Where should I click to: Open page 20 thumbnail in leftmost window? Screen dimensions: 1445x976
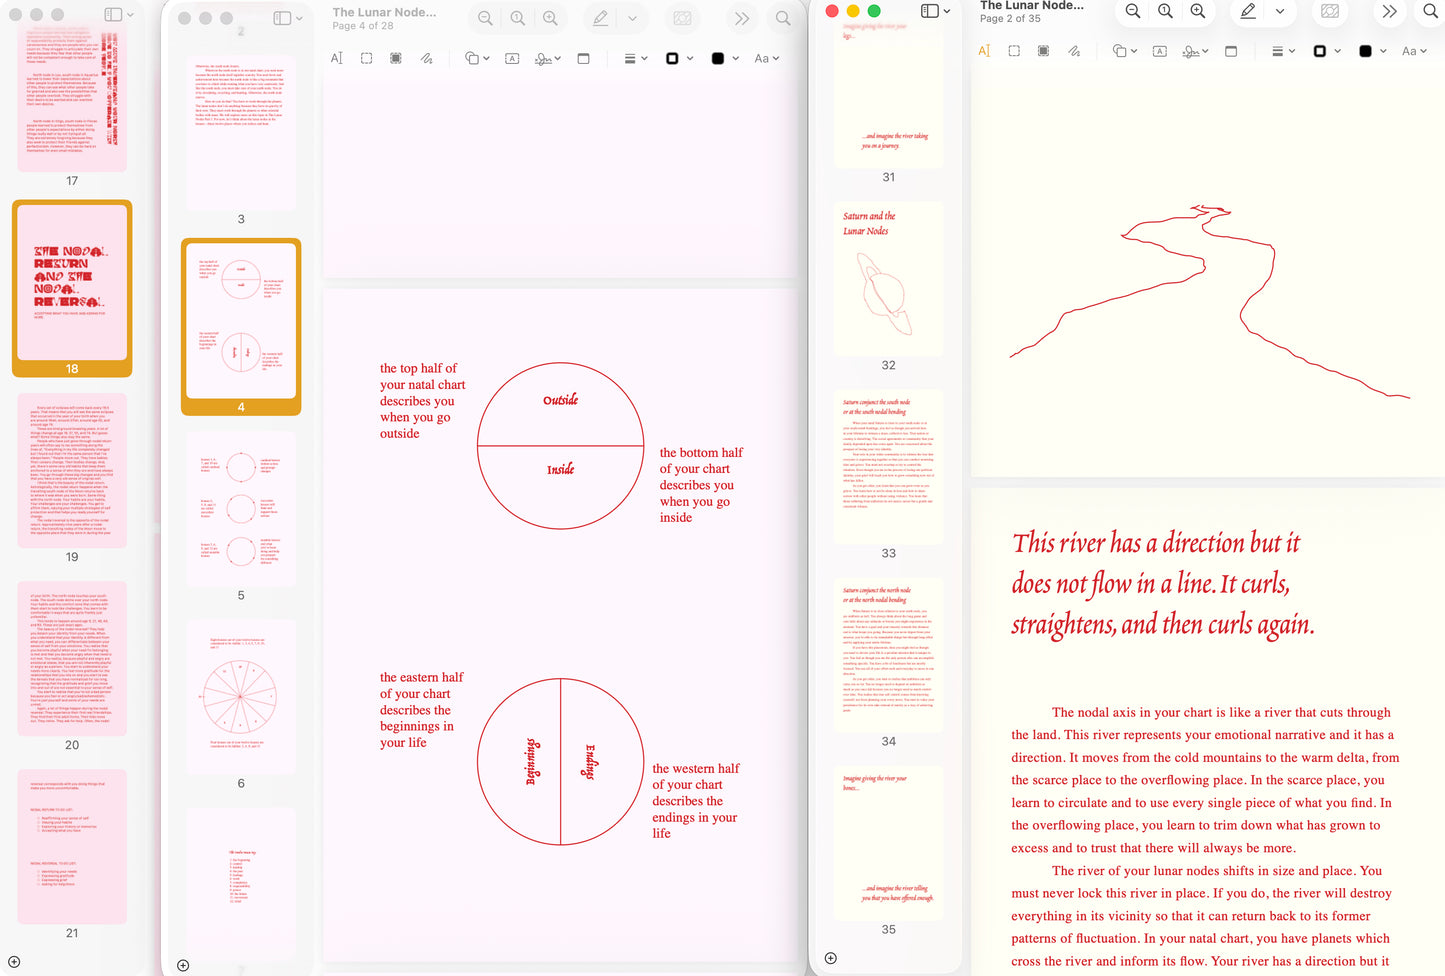(72, 658)
